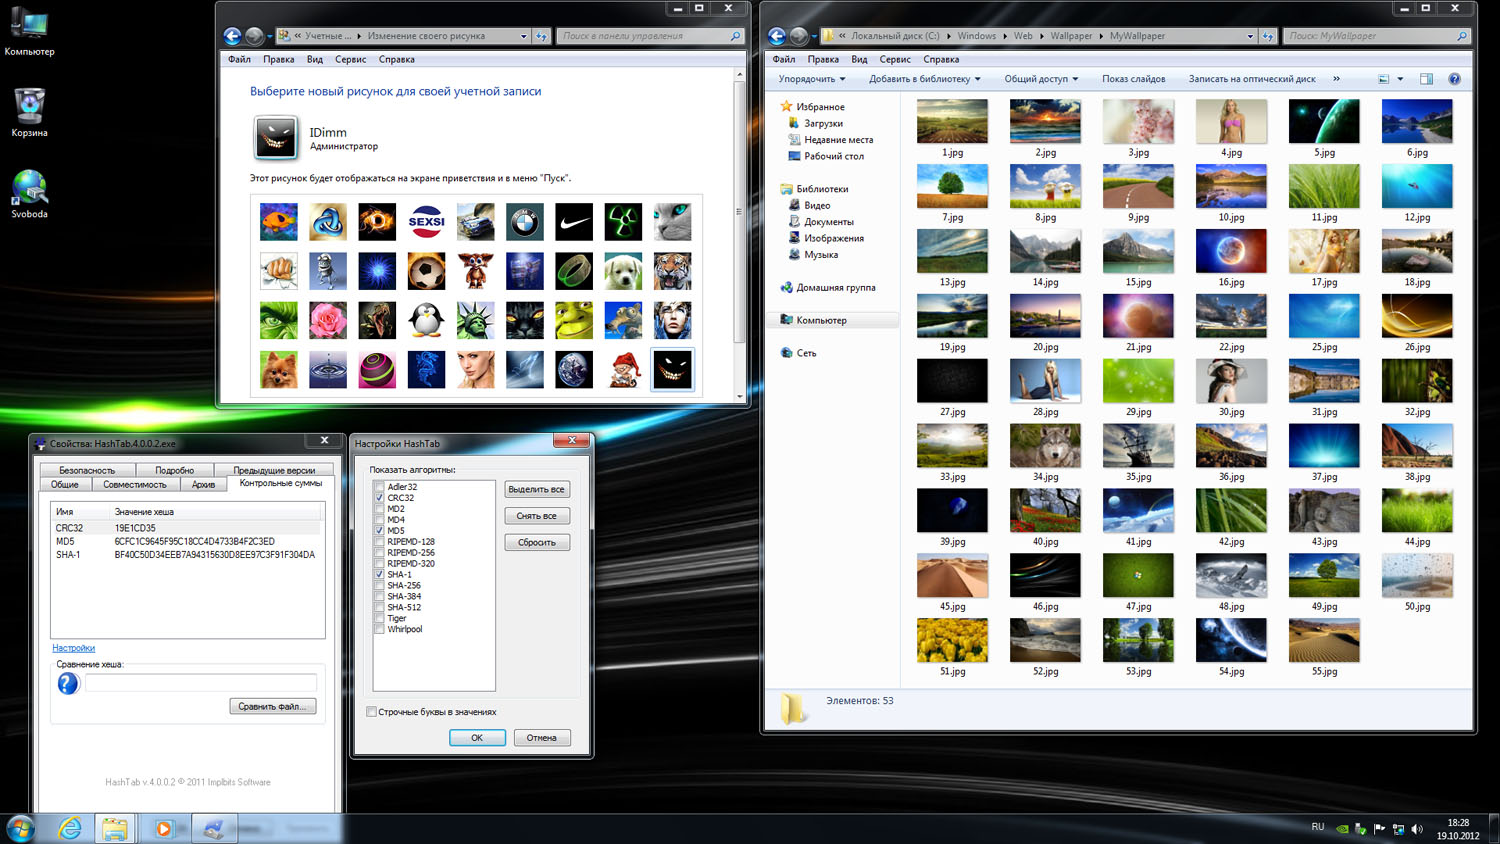Choose the penguin account picture
The height and width of the screenshot is (844, 1500).
click(x=426, y=320)
